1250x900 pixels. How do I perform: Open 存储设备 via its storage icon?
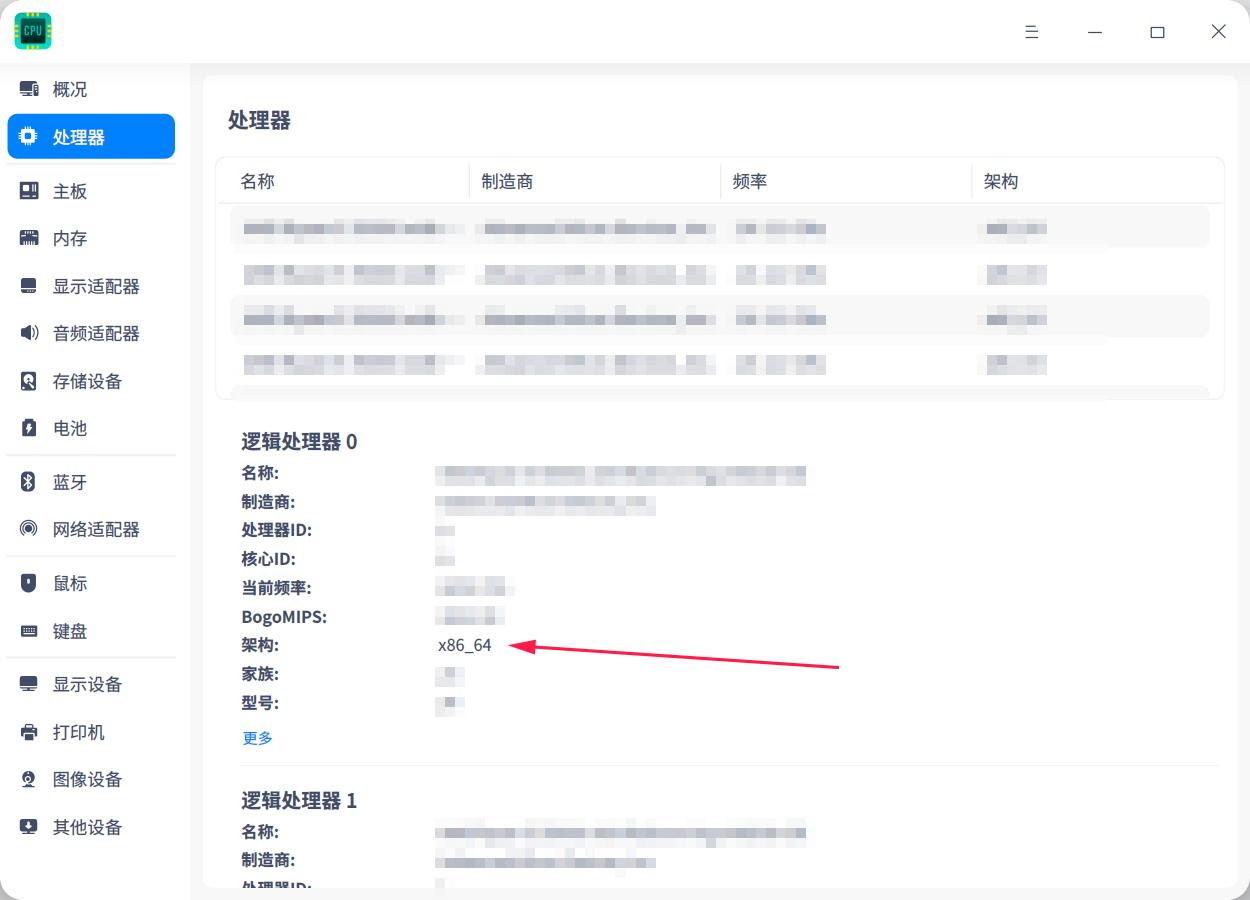click(x=28, y=381)
